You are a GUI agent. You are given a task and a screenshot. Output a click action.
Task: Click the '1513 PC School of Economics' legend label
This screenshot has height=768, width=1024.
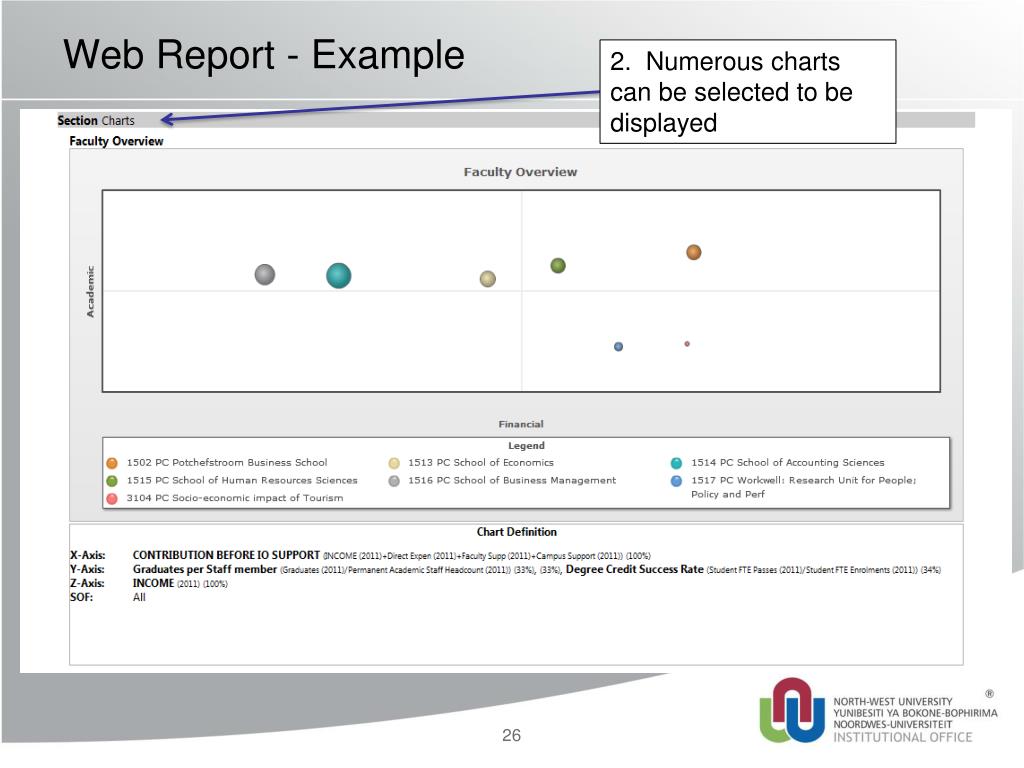480,463
